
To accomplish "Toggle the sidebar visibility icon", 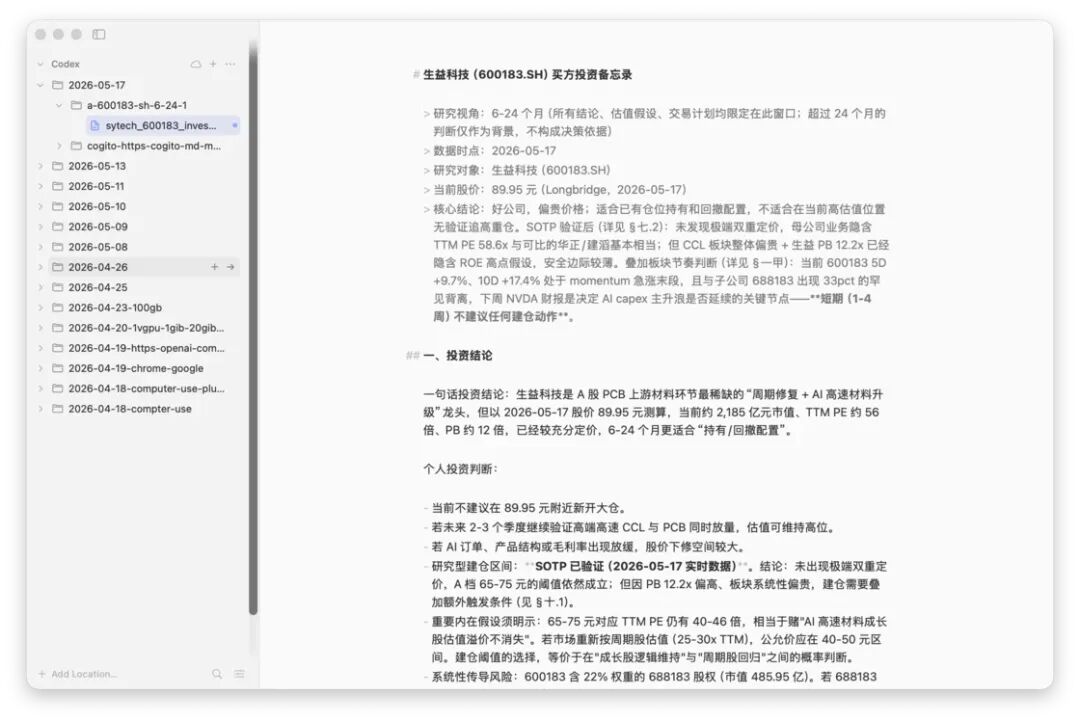I will (x=99, y=34).
